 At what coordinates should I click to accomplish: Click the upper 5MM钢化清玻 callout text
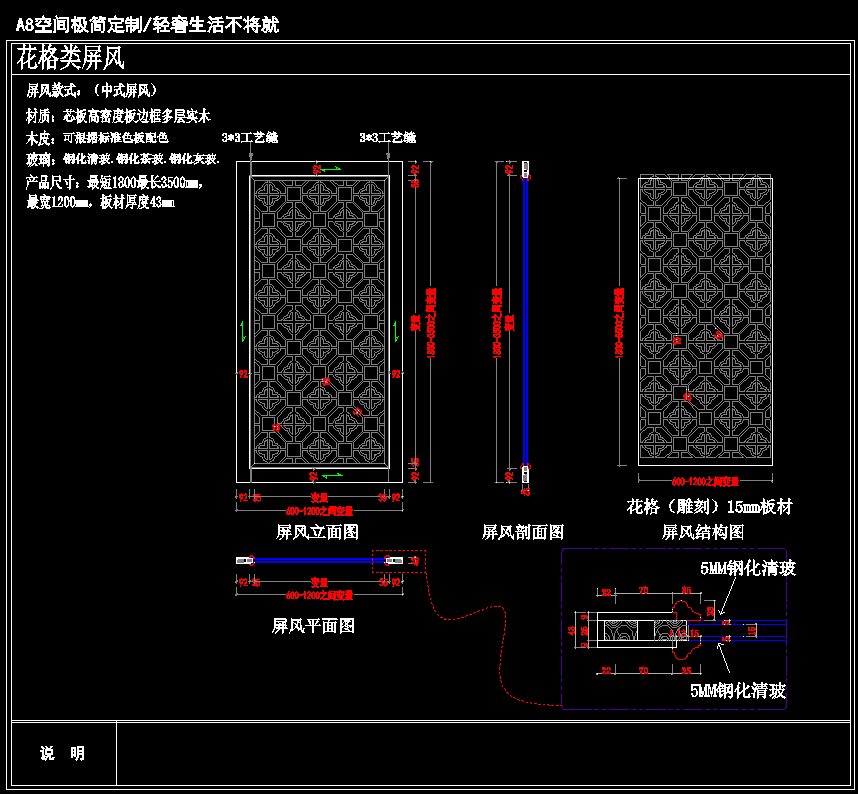[748, 569]
